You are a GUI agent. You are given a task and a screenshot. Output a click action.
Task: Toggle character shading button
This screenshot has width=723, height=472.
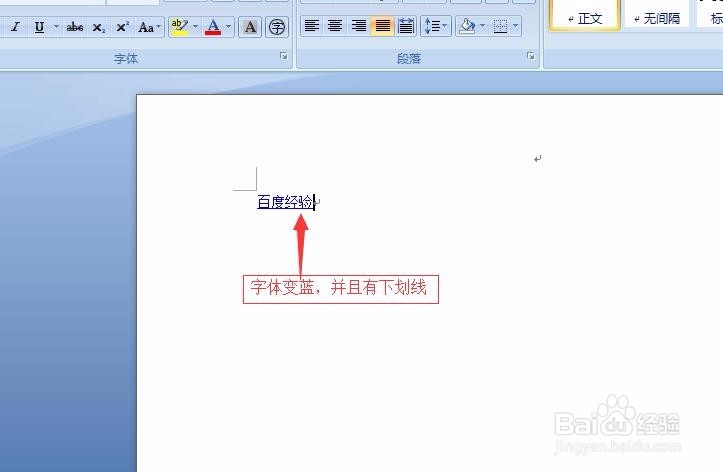tap(250, 27)
